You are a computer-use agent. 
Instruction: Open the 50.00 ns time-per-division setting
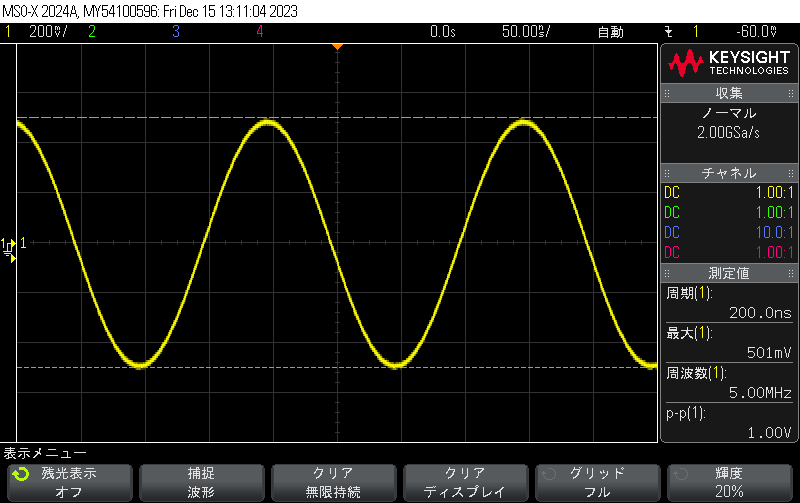[x=527, y=32]
